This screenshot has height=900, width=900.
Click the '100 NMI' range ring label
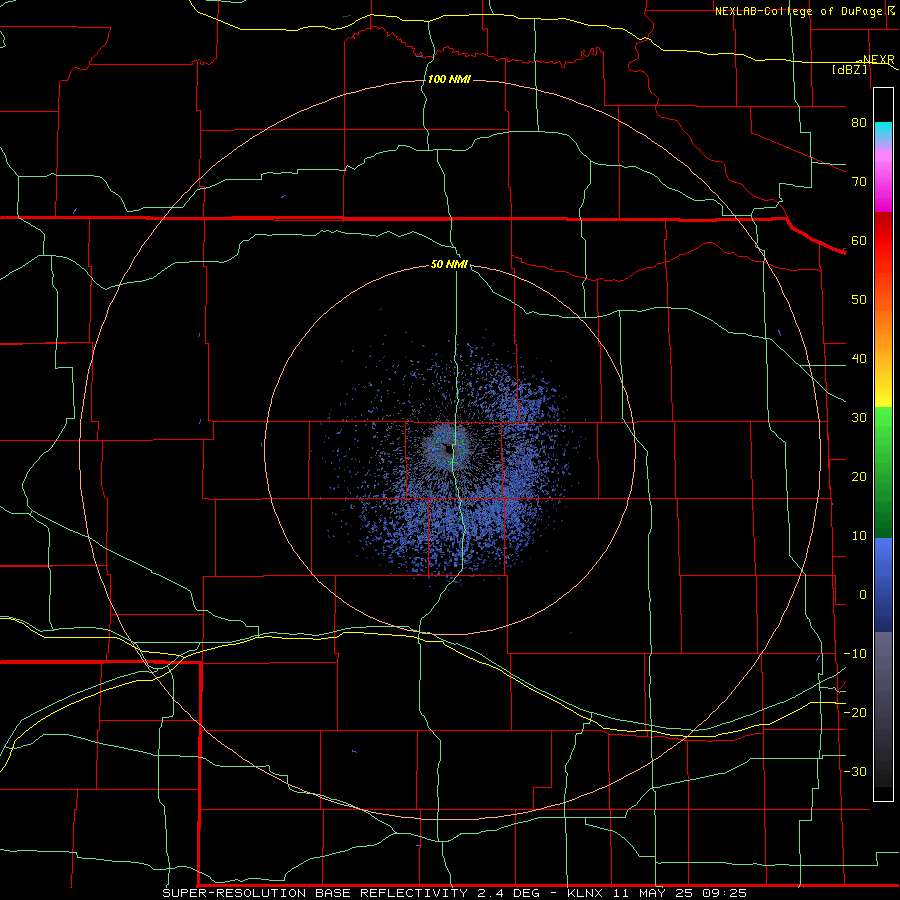(x=449, y=79)
